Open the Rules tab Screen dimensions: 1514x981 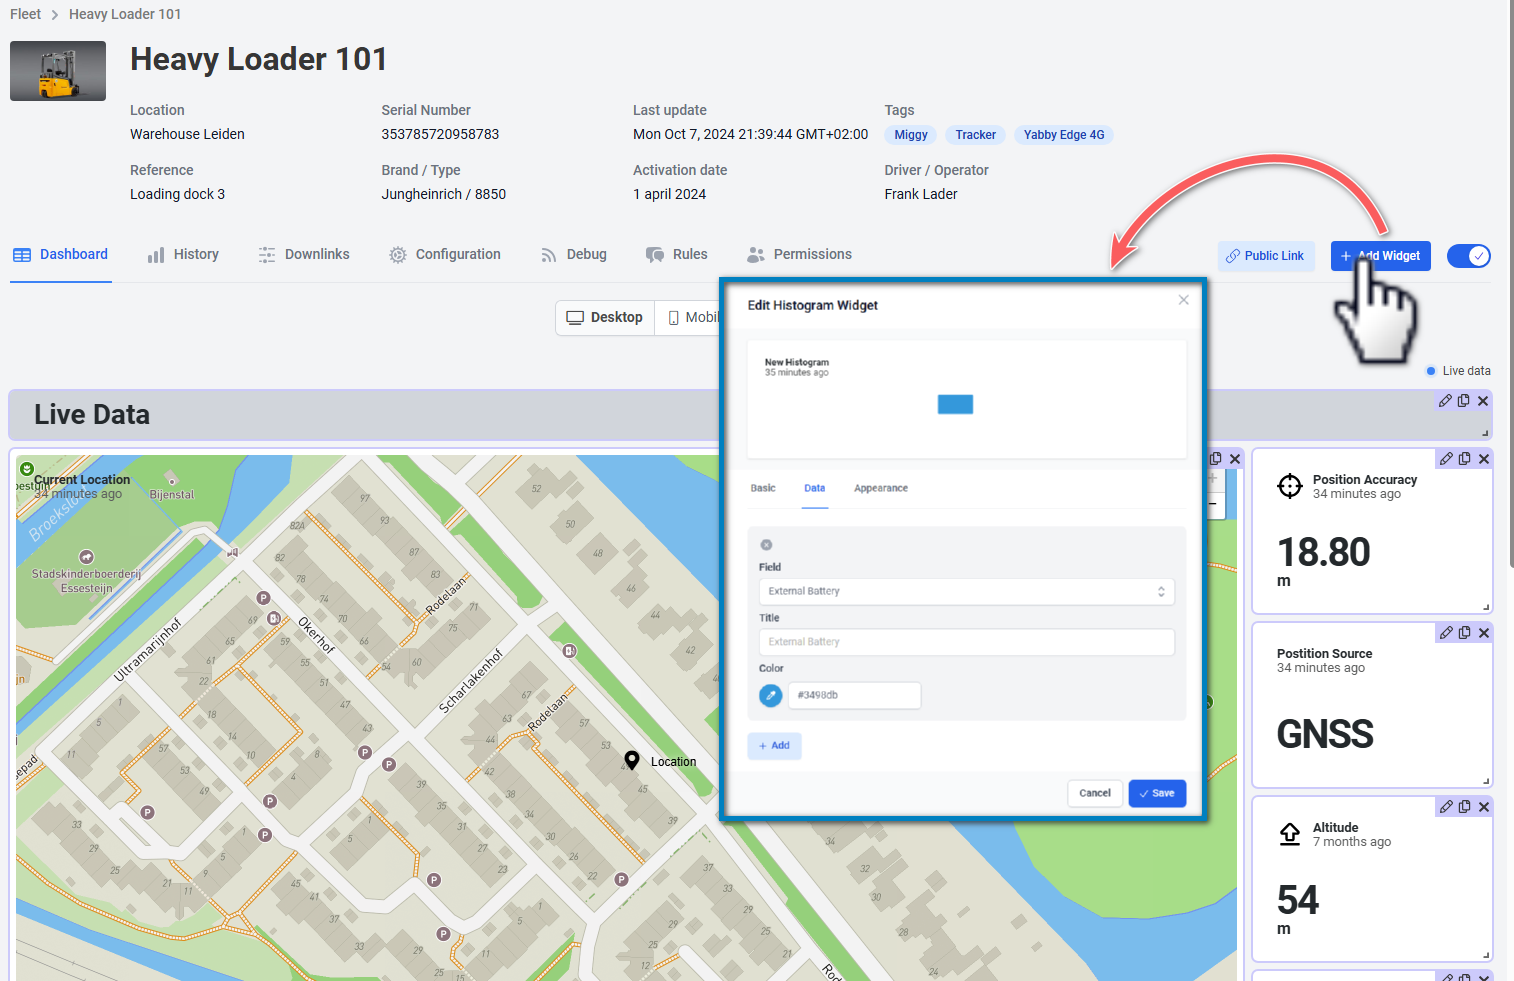[677, 255]
